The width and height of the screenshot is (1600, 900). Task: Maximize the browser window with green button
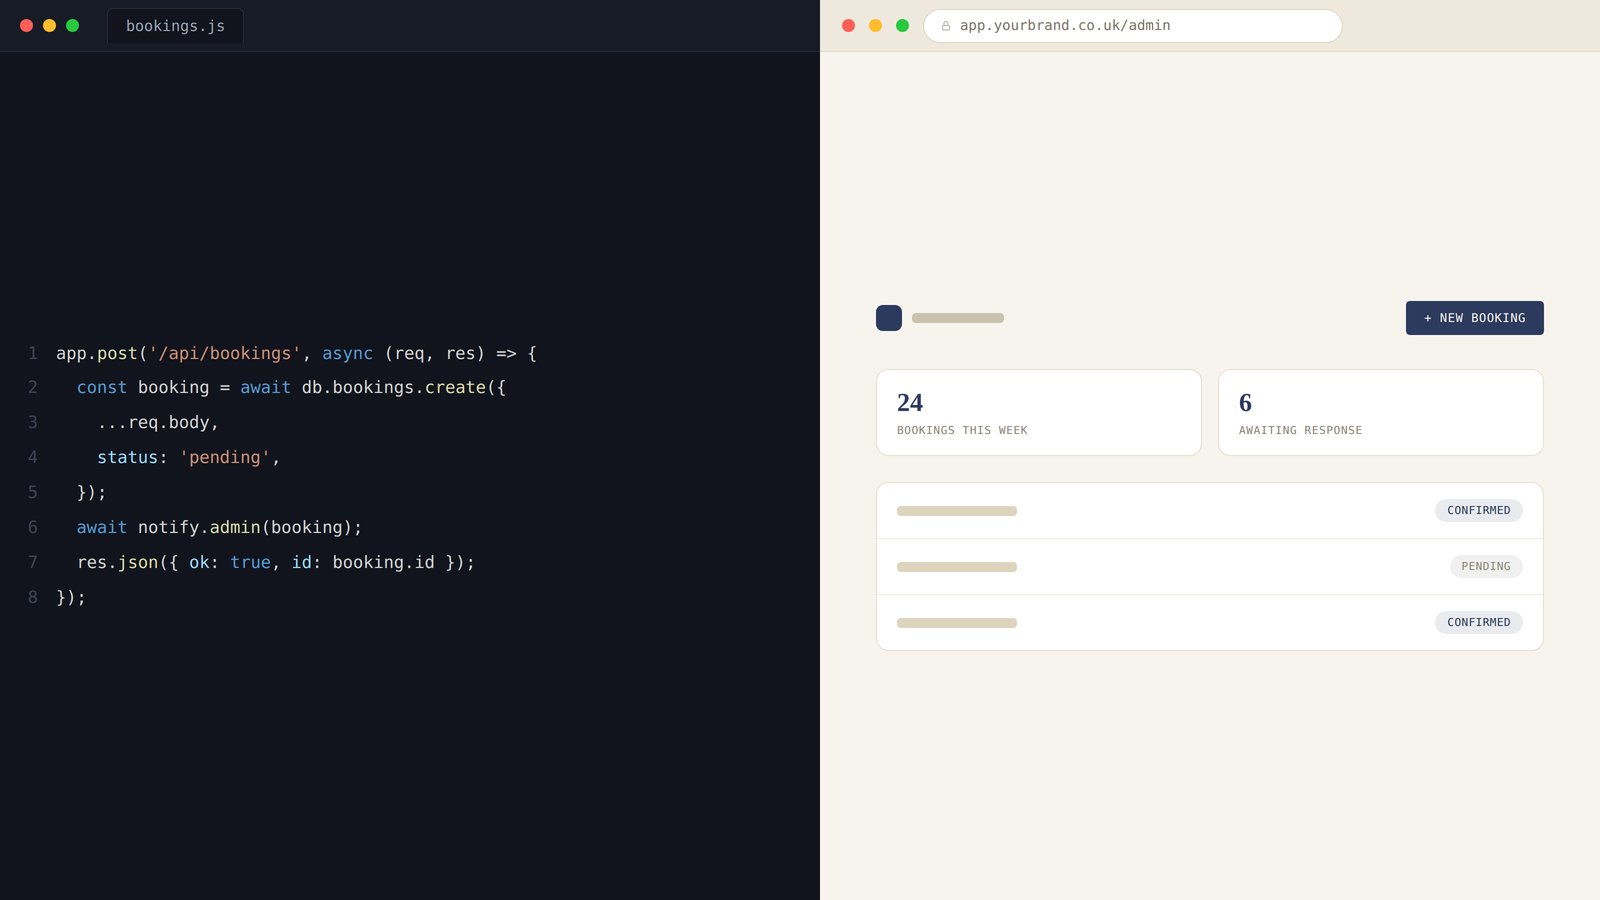click(903, 26)
